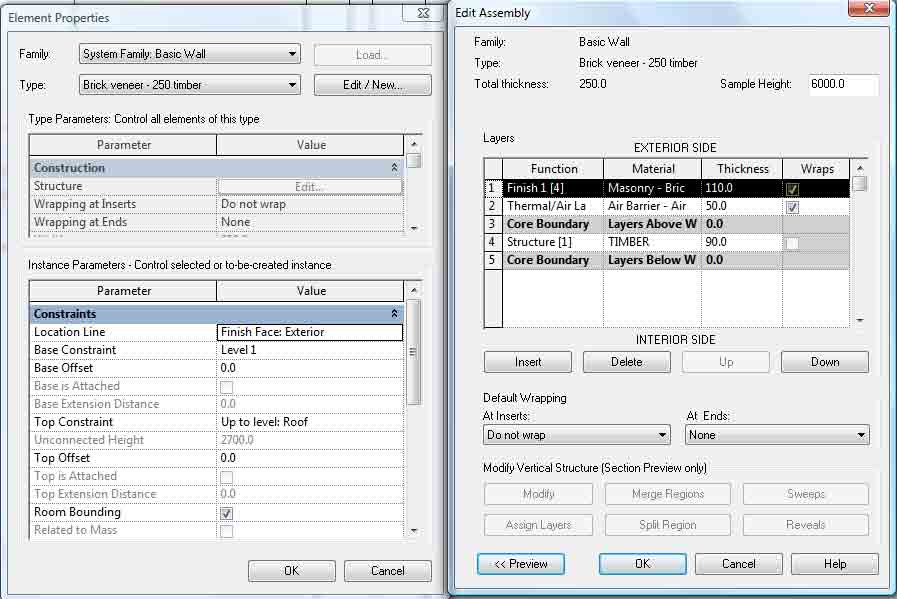Screen dimensions: 897x599
Task: Select the TIMBER material cell
Action: tap(652, 242)
